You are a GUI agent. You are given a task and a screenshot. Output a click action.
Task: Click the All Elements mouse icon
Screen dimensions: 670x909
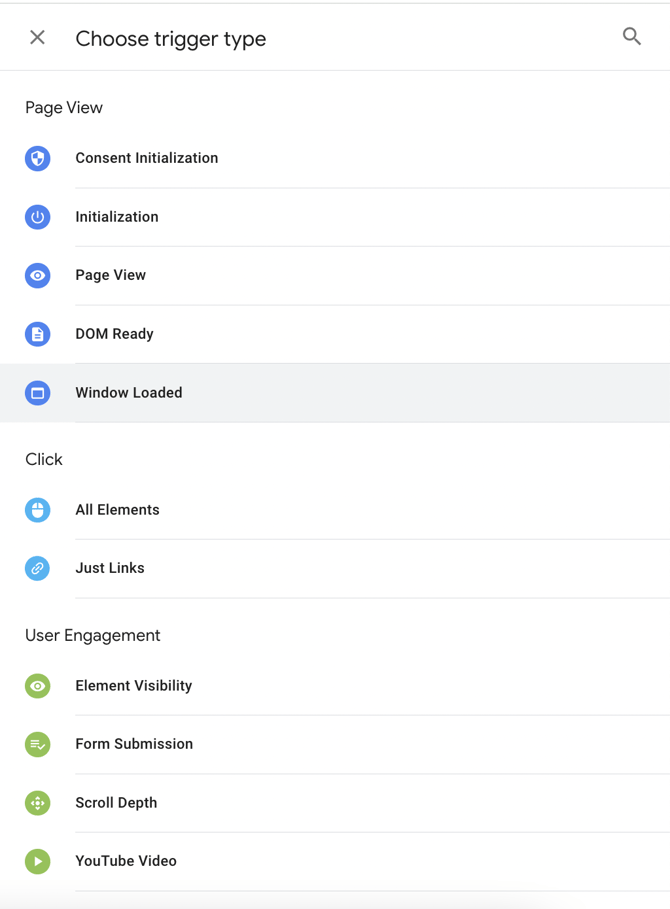[x=38, y=510]
